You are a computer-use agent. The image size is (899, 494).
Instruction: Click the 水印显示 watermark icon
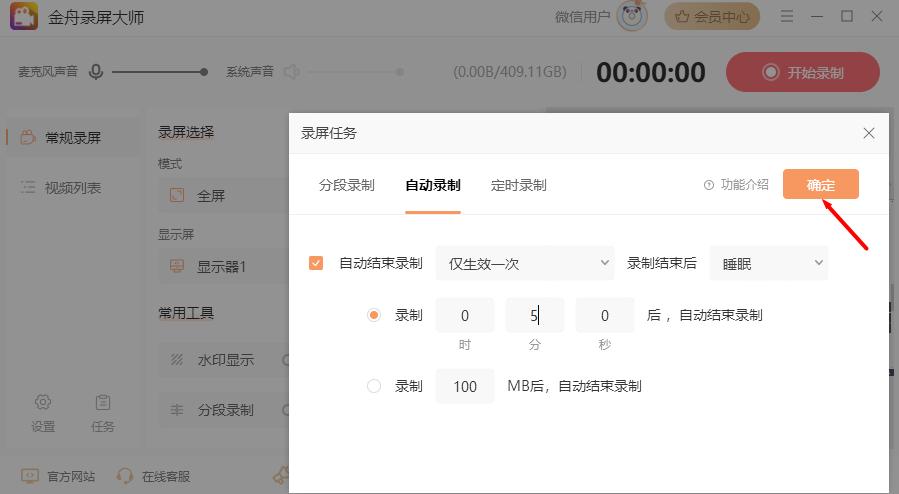point(177,359)
